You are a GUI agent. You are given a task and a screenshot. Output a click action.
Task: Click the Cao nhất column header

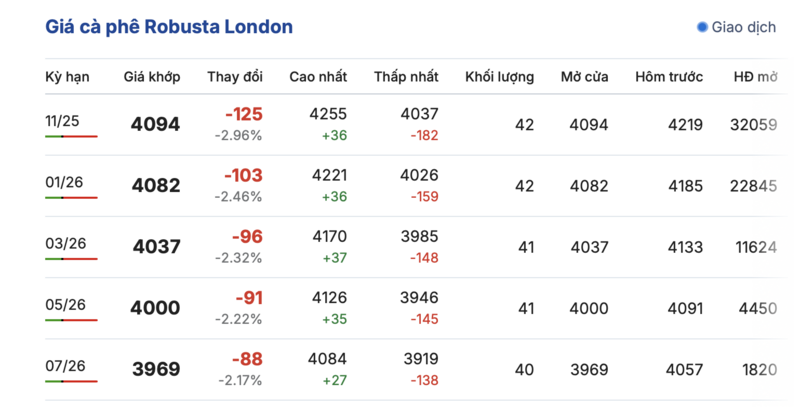point(318,77)
